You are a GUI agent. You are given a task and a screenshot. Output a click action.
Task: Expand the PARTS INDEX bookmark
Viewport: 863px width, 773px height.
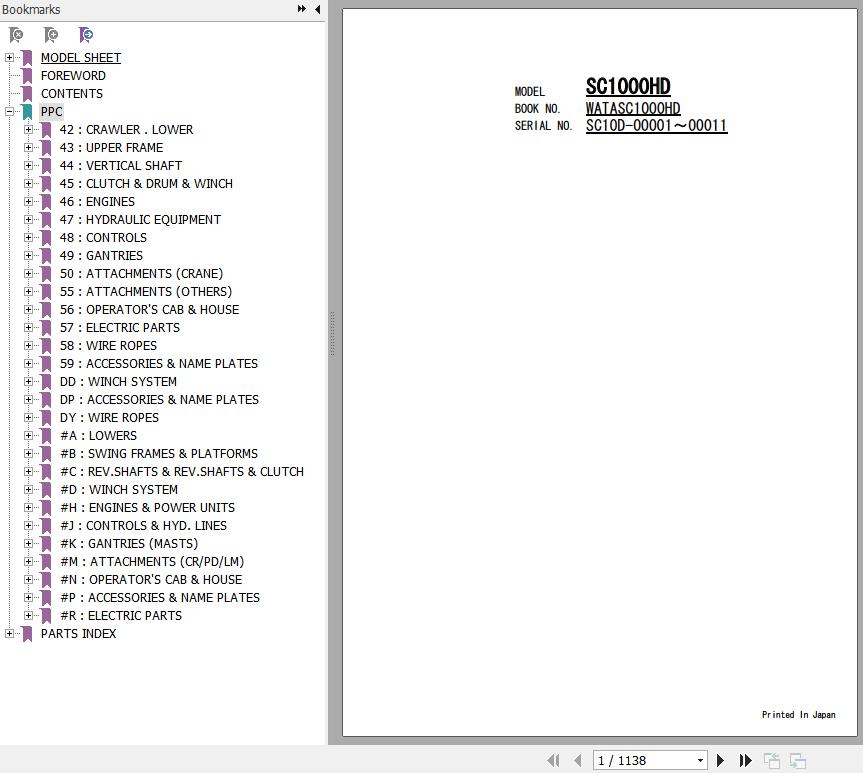tap(9, 634)
